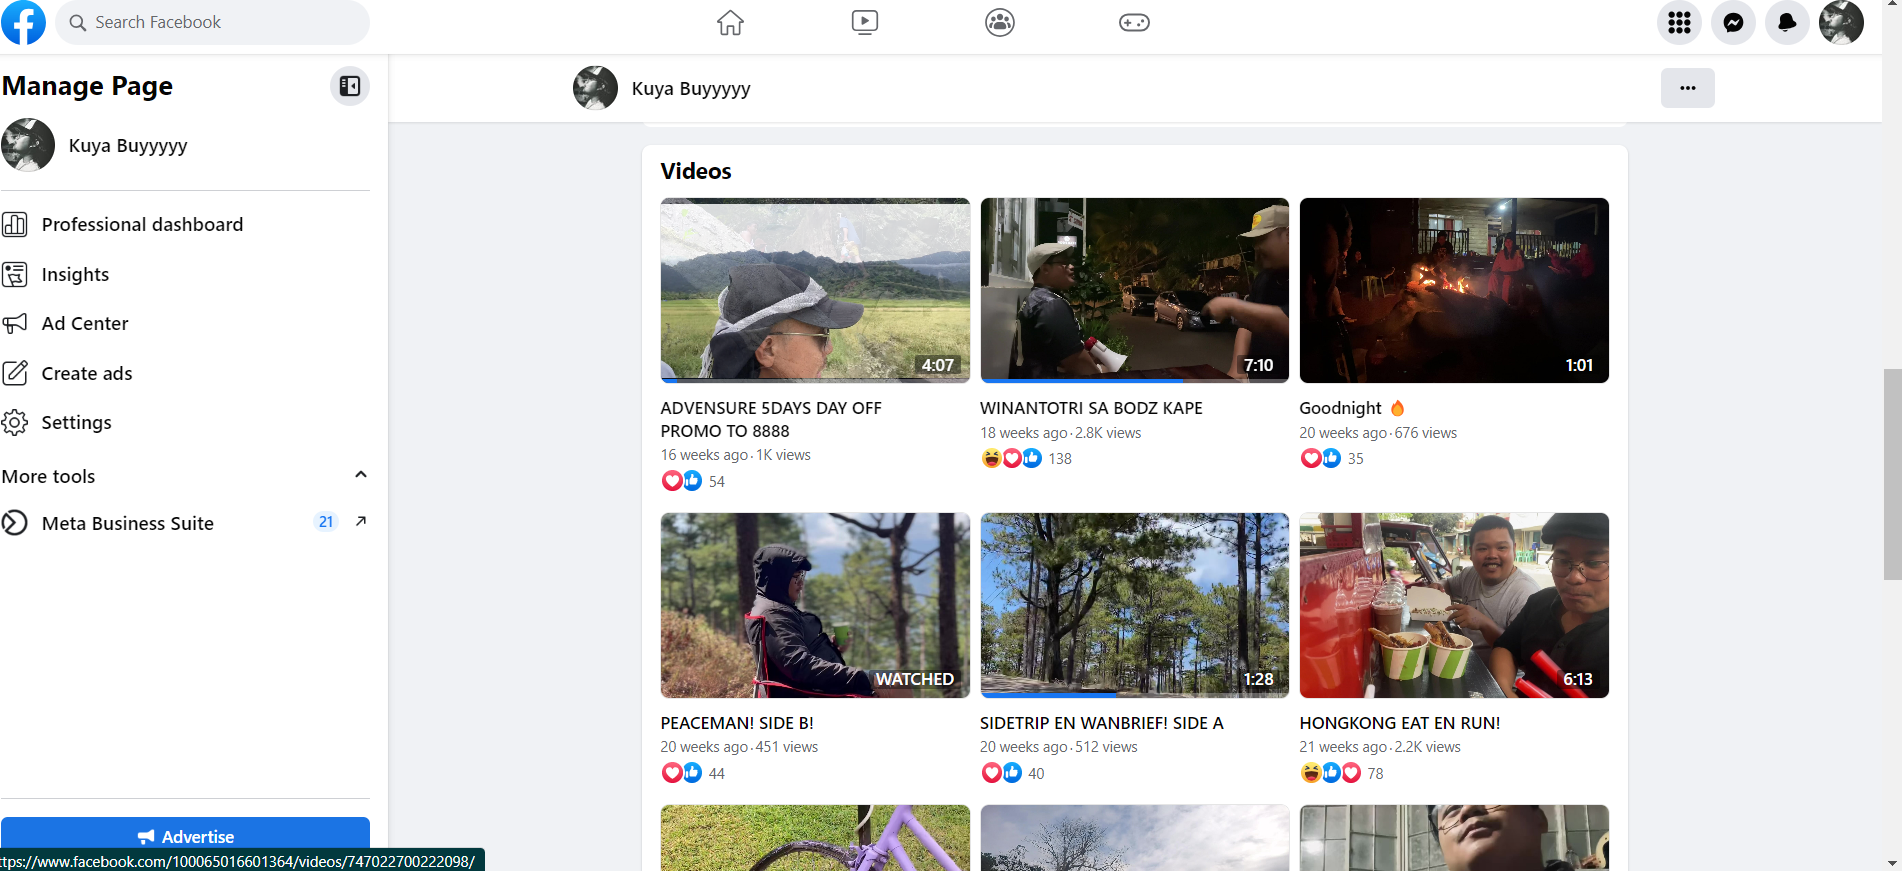This screenshot has width=1902, height=871.
Task: Click the progress bar on ADVENSURE video thumbnail
Action: (815, 380)
